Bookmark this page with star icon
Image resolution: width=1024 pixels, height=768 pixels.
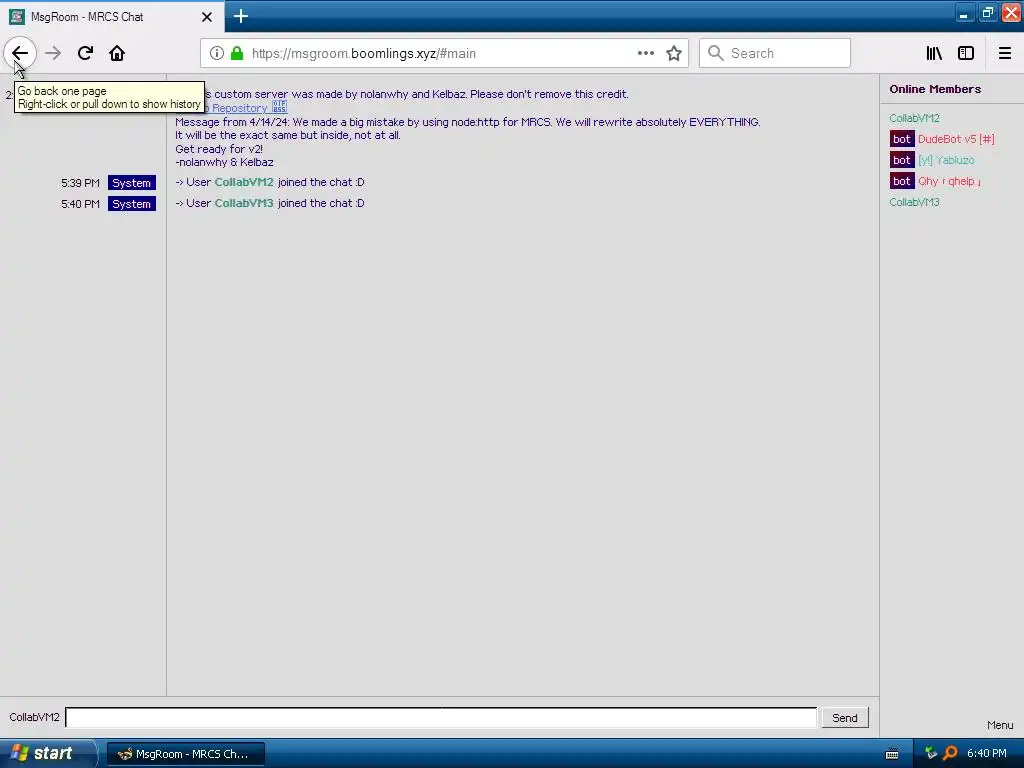pos(674,53)
